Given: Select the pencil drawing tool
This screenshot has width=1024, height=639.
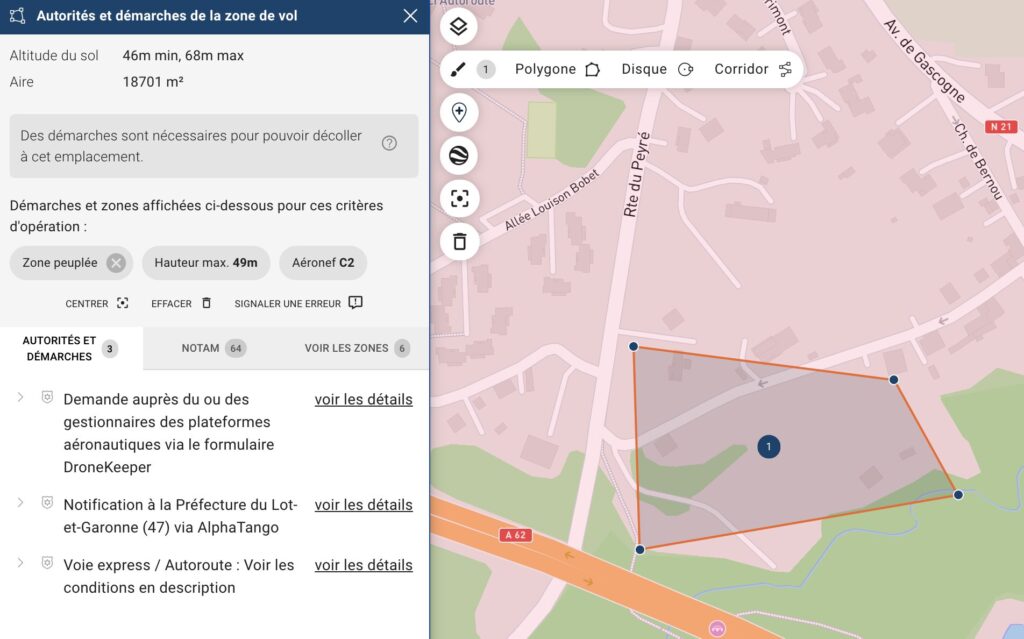Looking at the screenshot, I should click(x=459, y=69).
